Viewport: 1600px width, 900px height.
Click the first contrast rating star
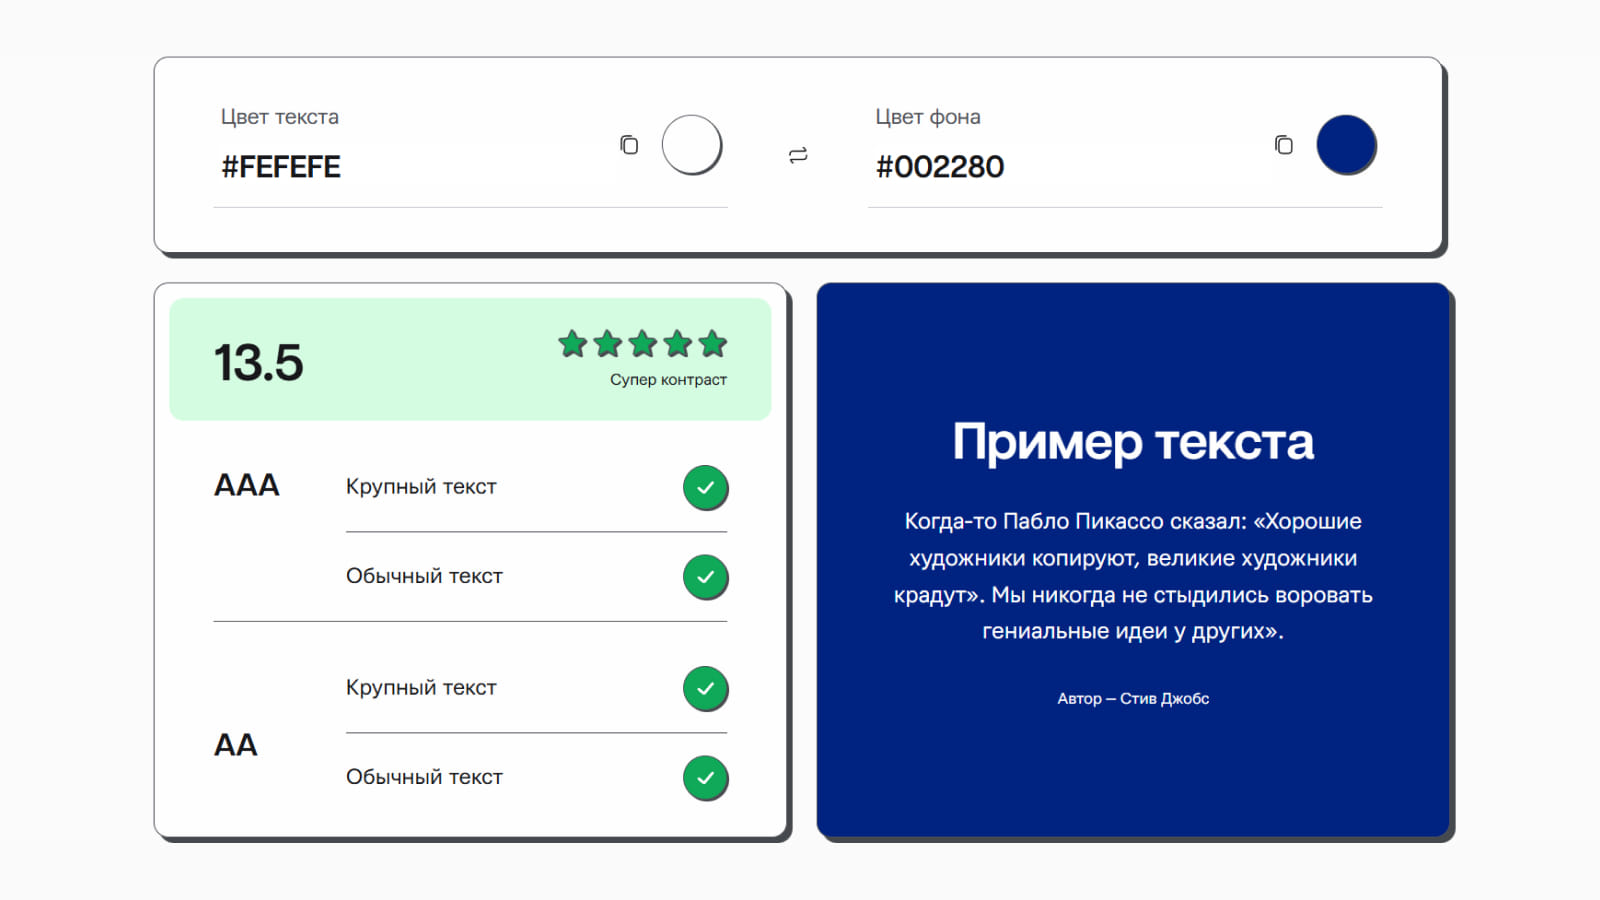pyautogui.click(x=571, y=344)
